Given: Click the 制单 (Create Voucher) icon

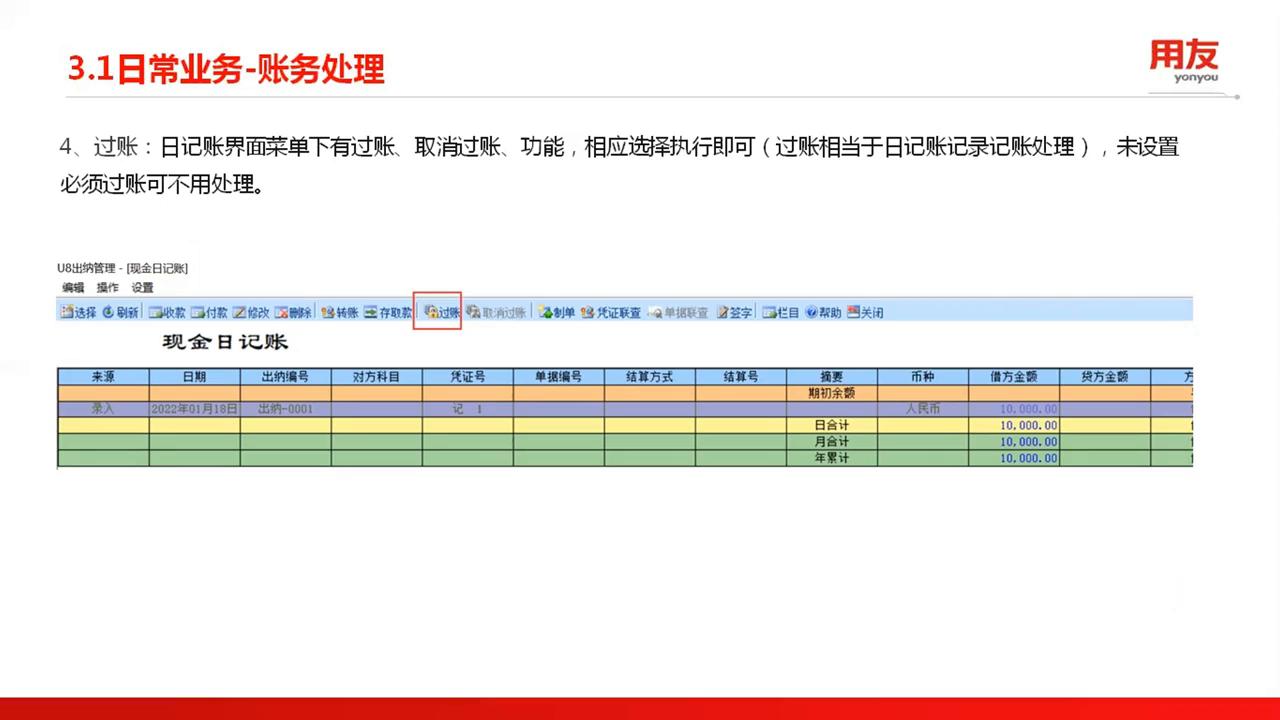Looking at the screenshot, I should [558, 312].
